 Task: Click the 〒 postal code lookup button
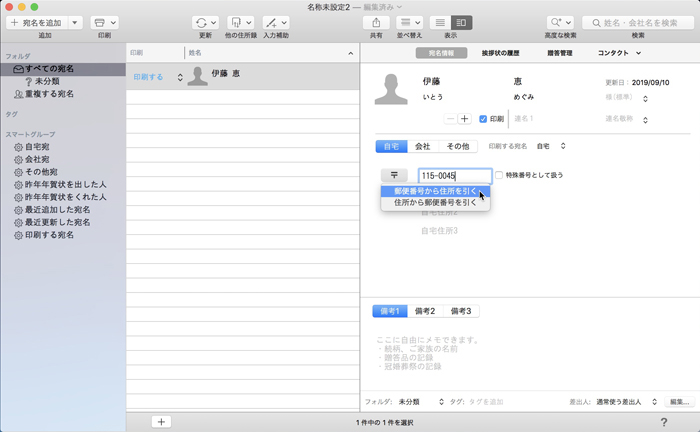[x=394, y=175]
